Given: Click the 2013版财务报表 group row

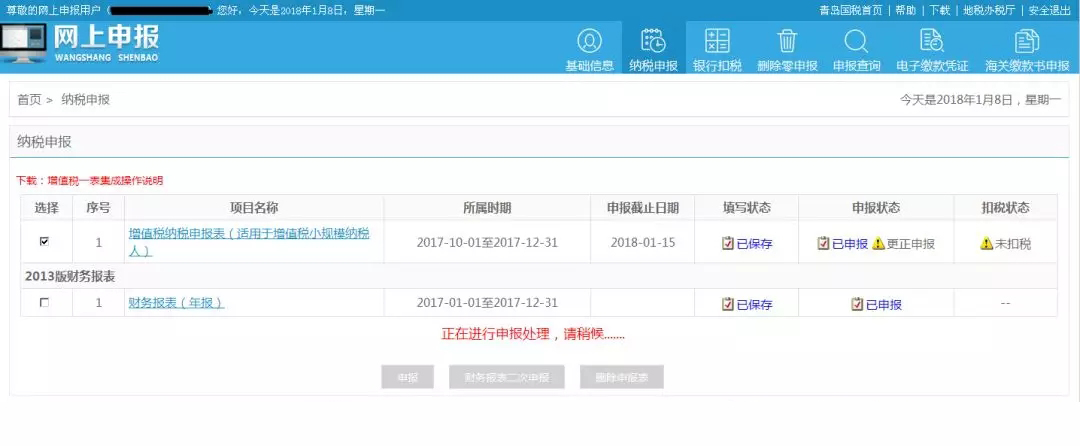Looking at the screenshot, I should point(539,276).
